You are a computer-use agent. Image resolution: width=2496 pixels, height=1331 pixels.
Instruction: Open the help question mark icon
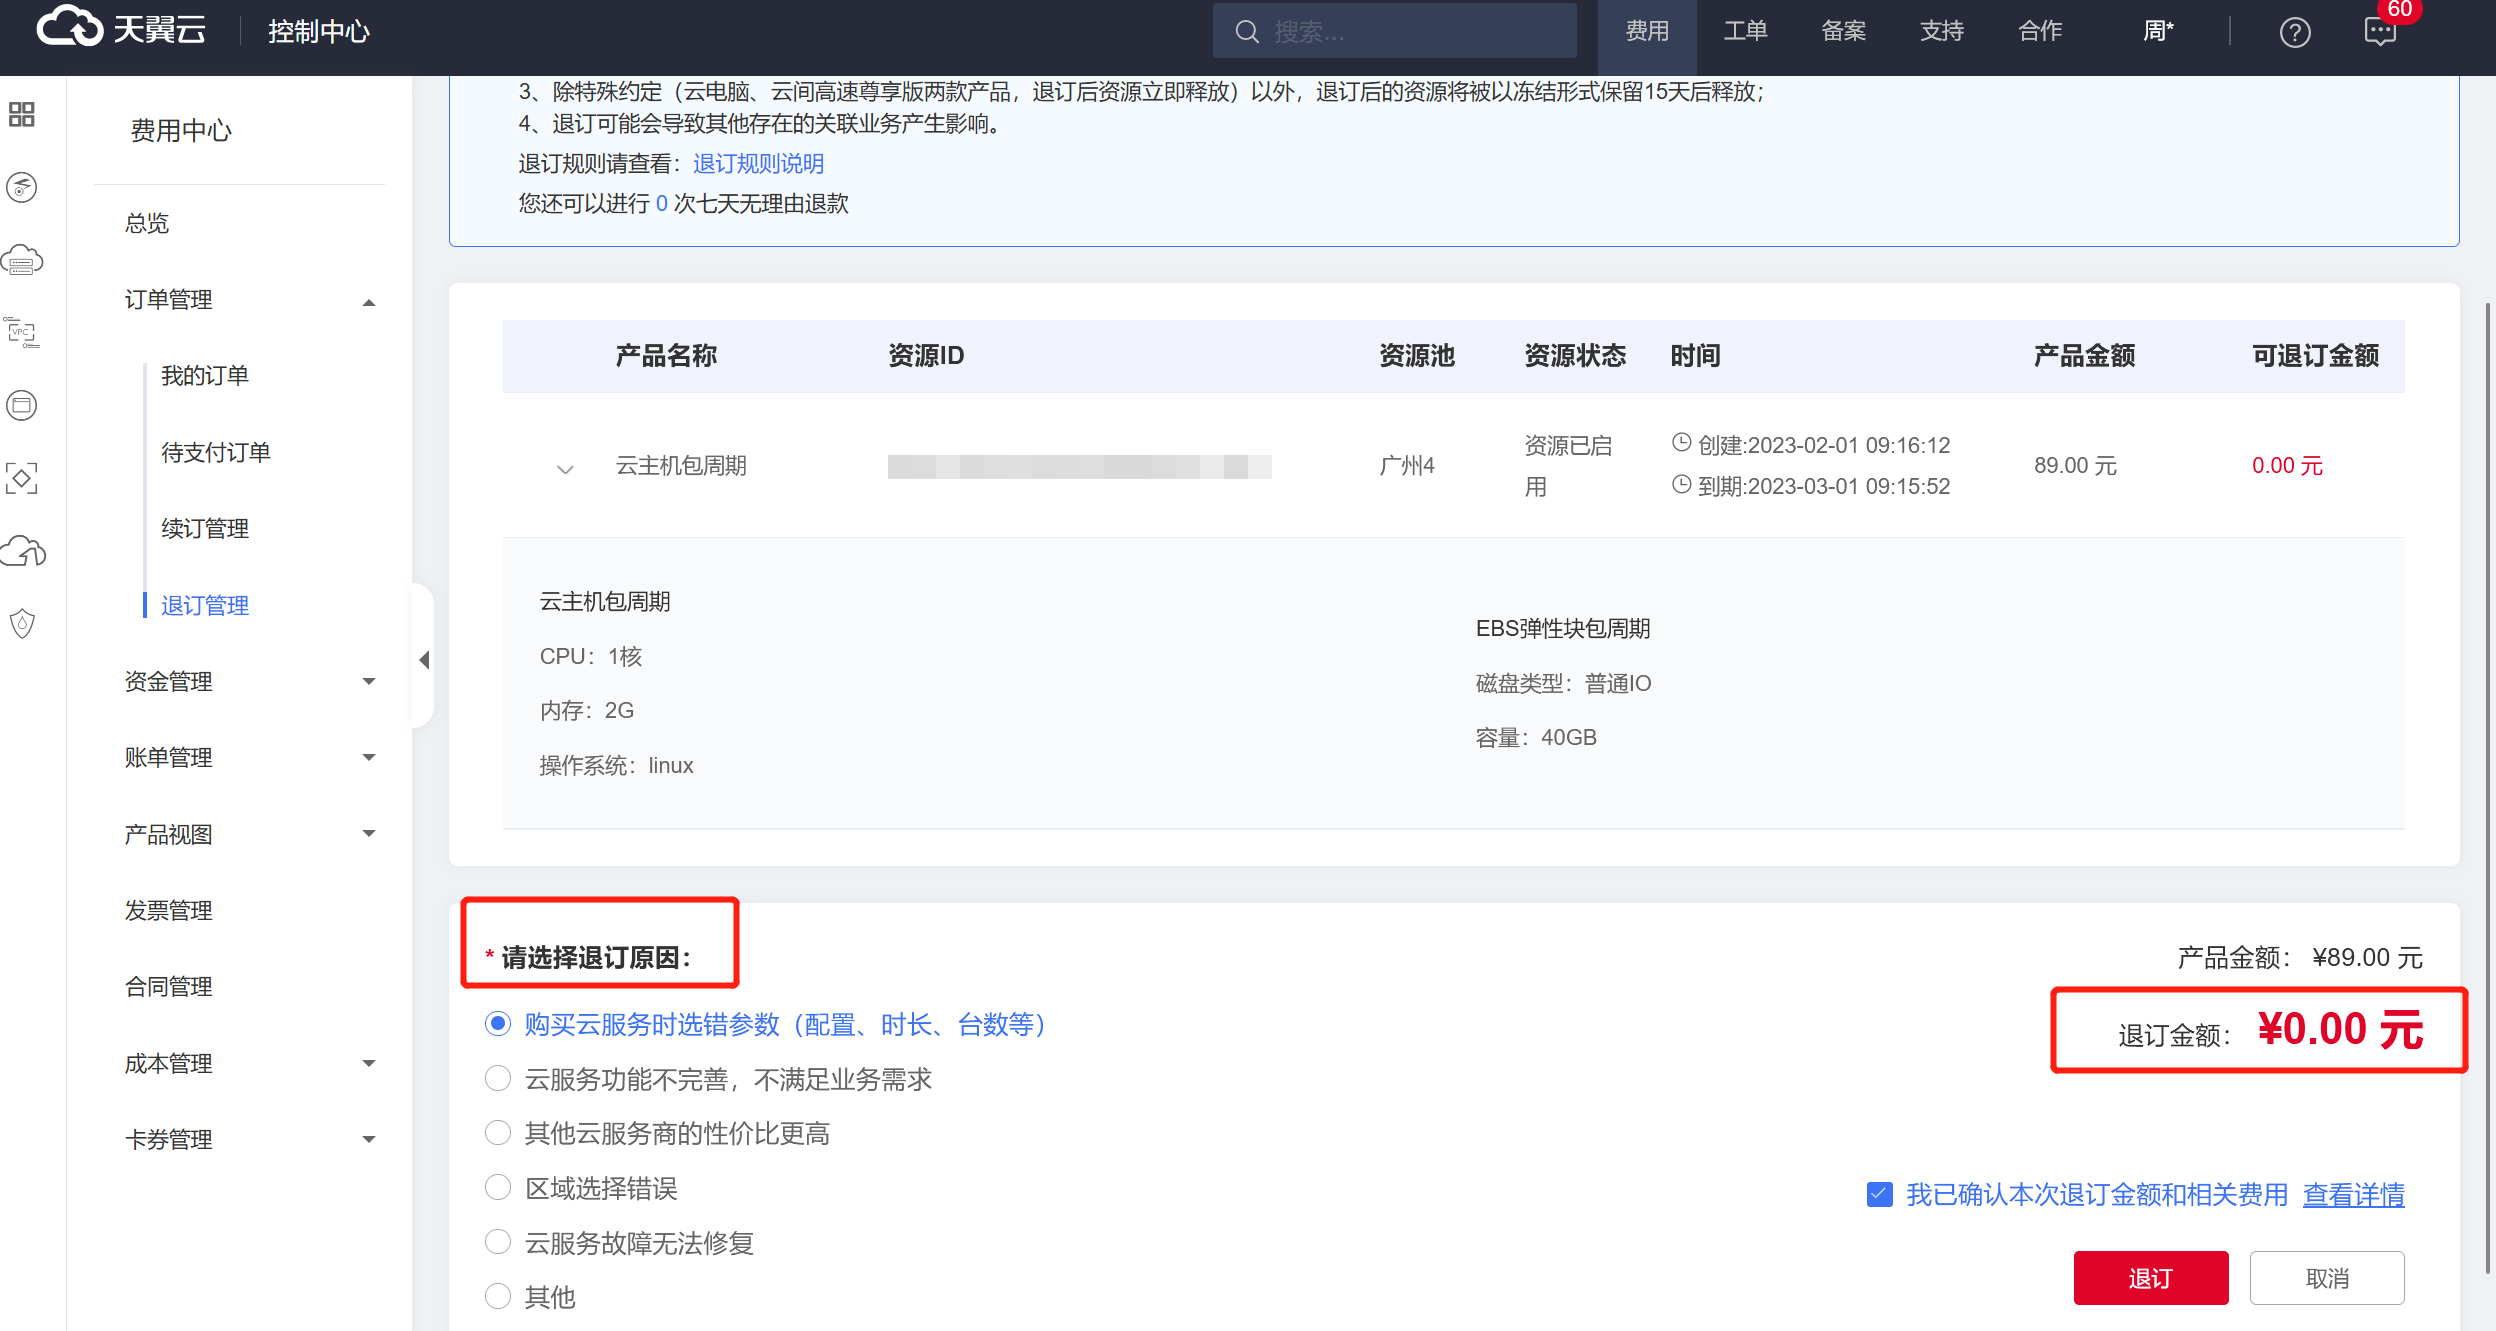[2294, 32]
